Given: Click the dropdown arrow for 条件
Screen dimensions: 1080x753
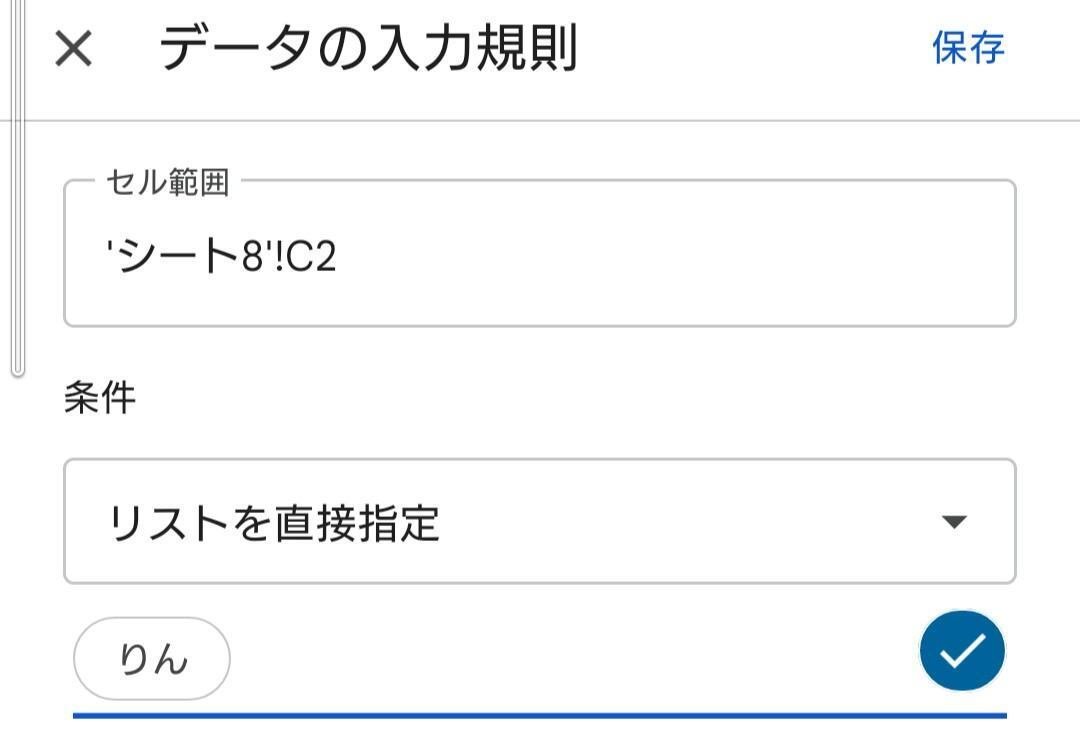Looking at the screenshot, I should click(x=954, y=522).
